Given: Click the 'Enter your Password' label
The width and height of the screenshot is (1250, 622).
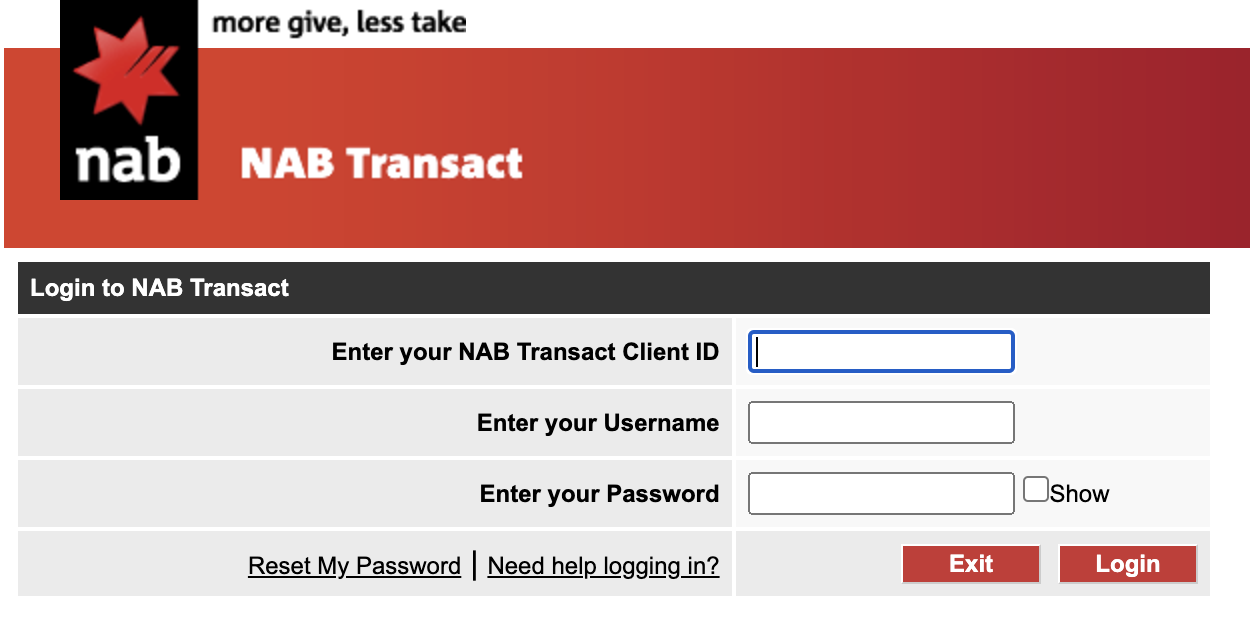Looking at the screenshot, I should [598, 493].
